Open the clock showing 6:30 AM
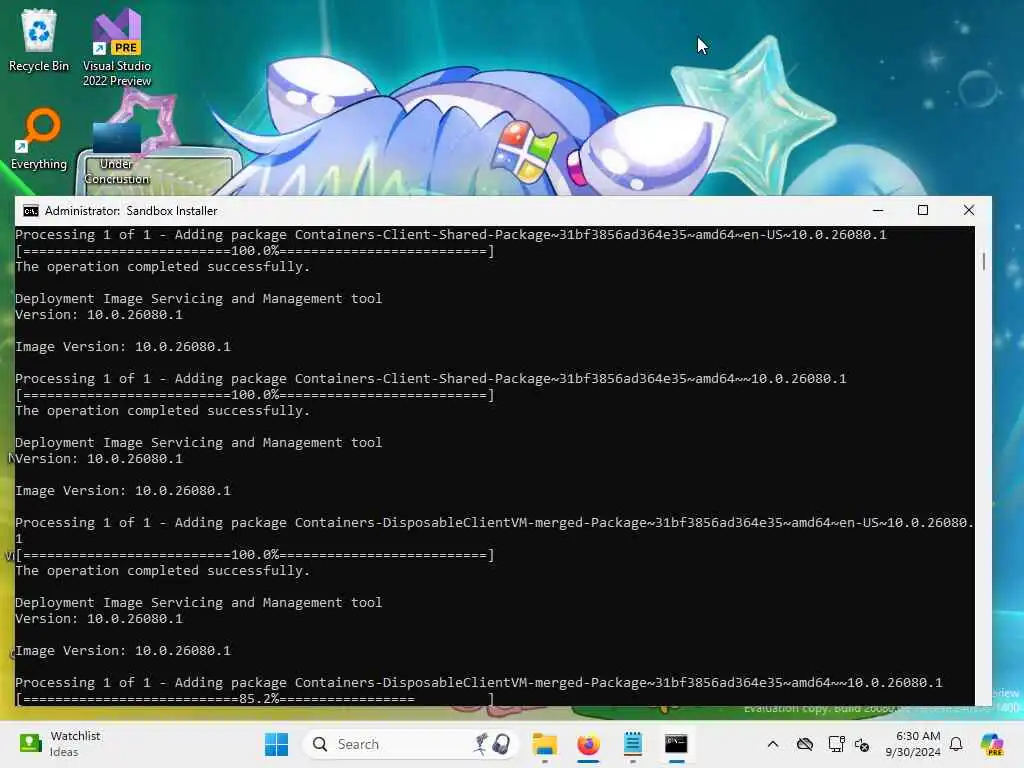This screenshot has width=1024, height=768. 913,744
